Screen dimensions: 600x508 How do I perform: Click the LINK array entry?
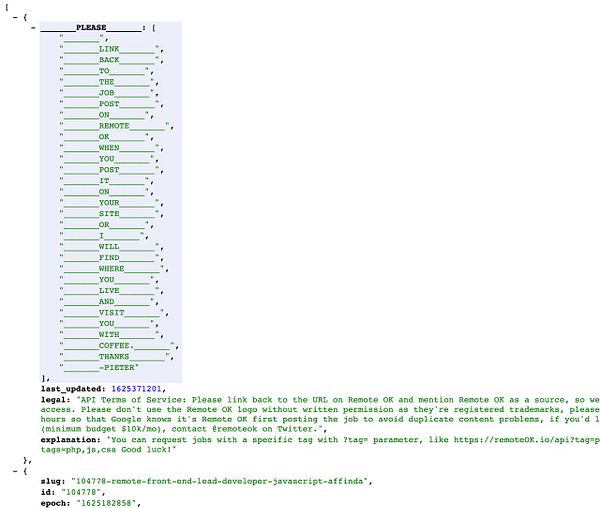111,49
